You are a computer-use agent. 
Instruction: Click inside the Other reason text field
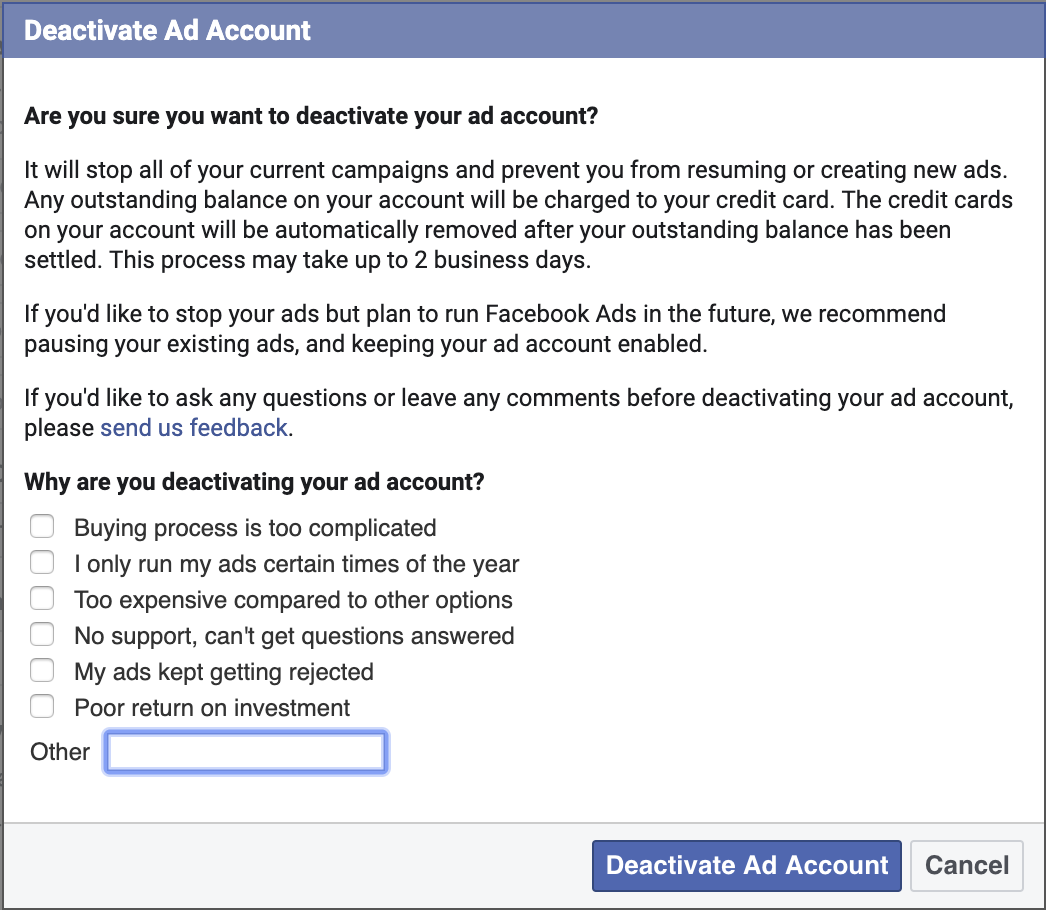point(245,753)
